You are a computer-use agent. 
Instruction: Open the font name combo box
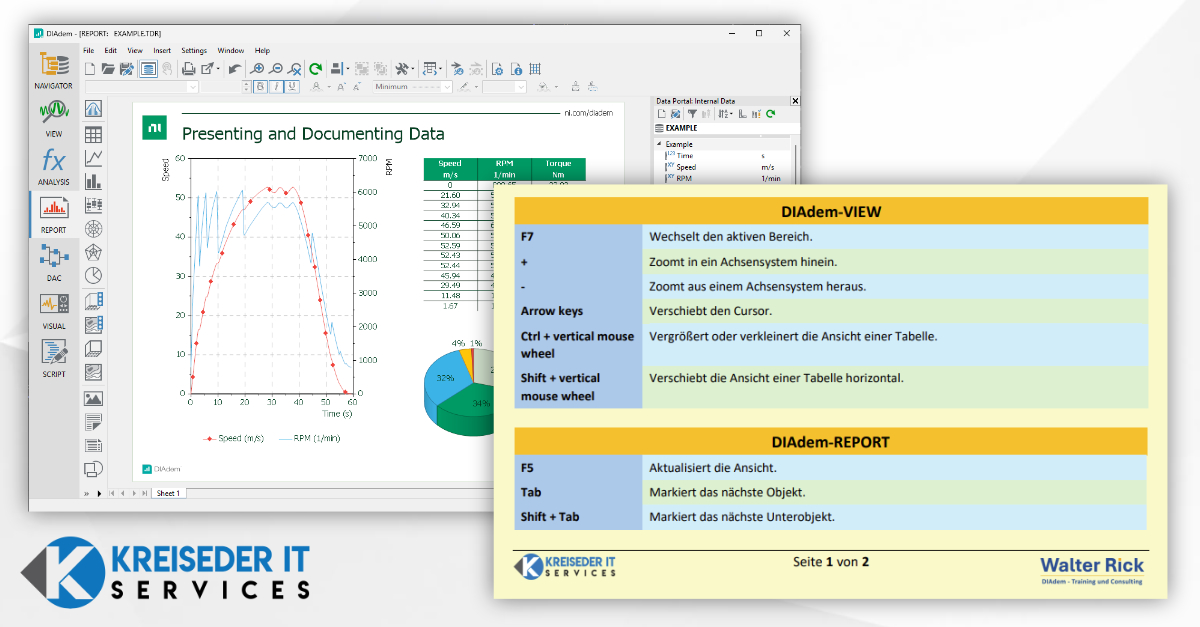141,87
